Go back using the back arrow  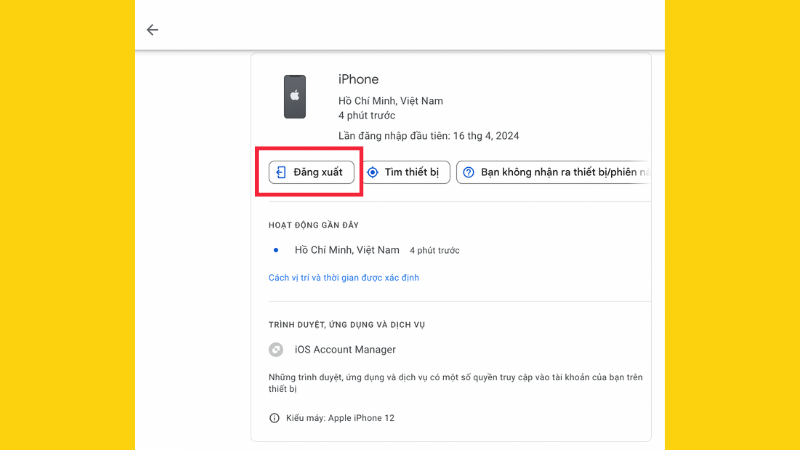[x=152, y=30]
